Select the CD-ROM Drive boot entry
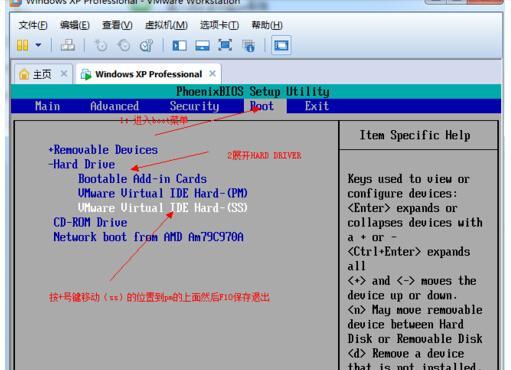Screen dimensions: 511x370 pos(90,222)
